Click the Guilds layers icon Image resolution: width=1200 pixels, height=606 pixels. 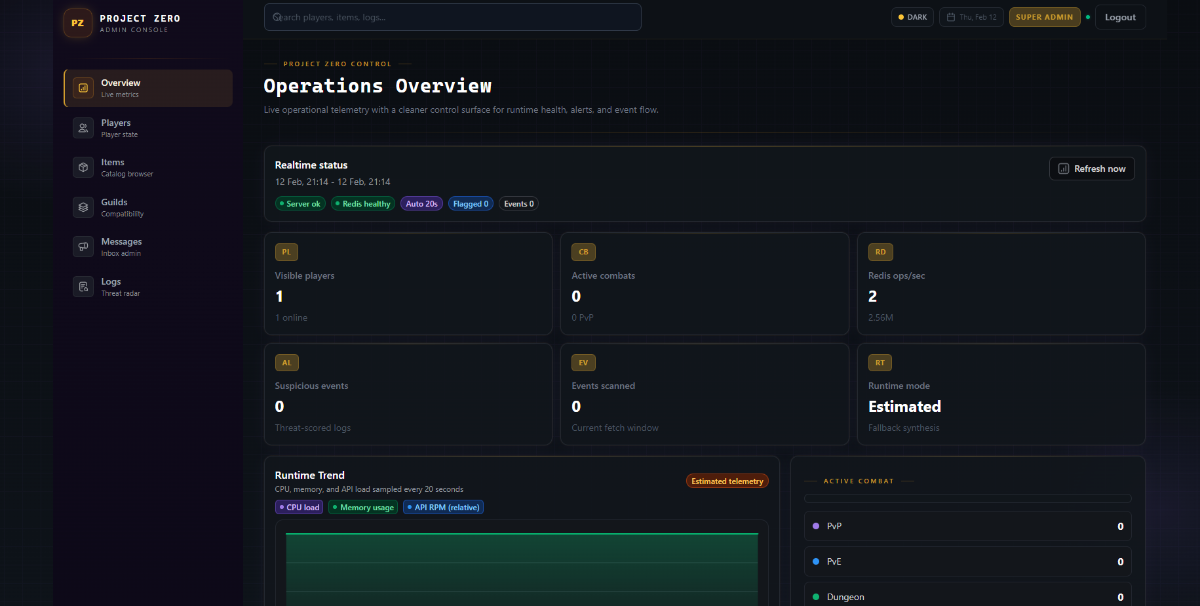click(83, 207)
